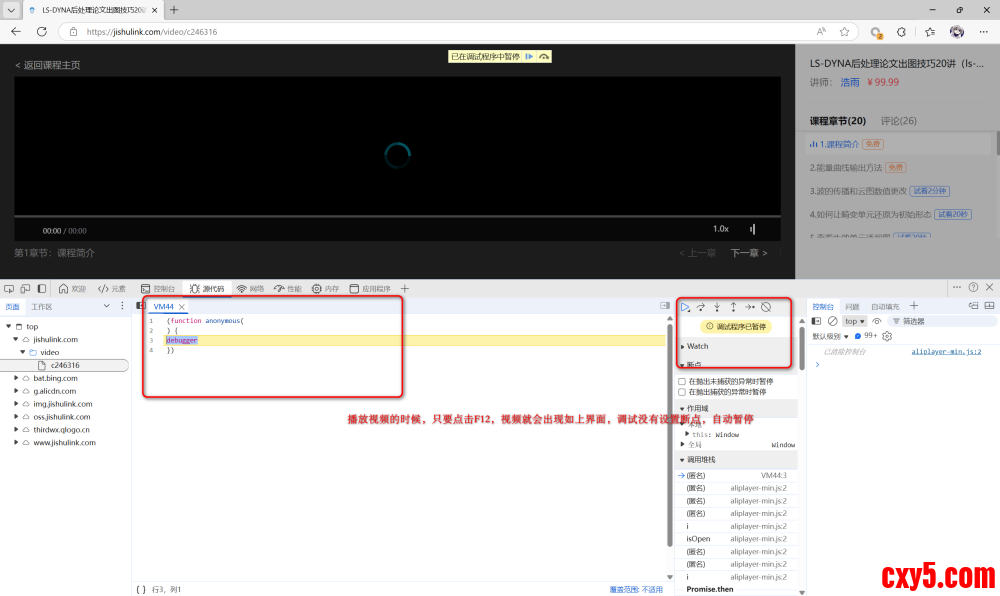
Task: Enable pause on caught exceptions checkbox
Action: coord(682,392)
